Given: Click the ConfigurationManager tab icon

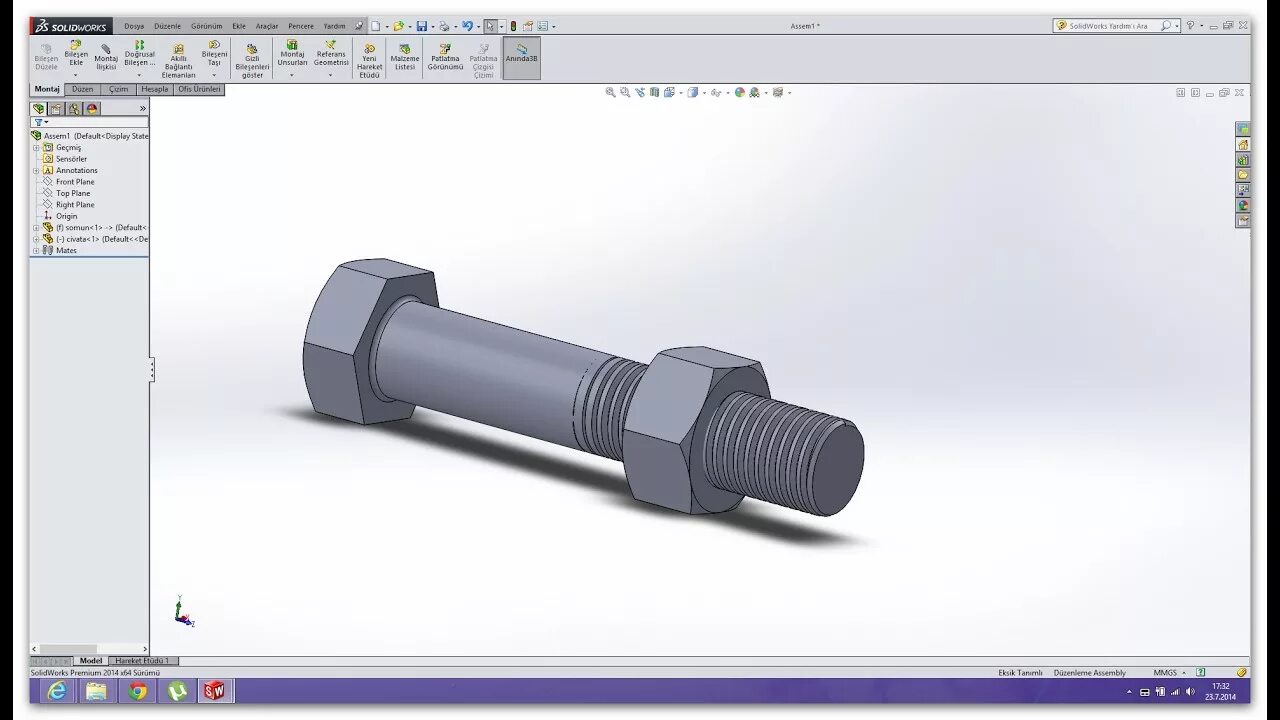Looking at the screenshot, I should point(74,108).
